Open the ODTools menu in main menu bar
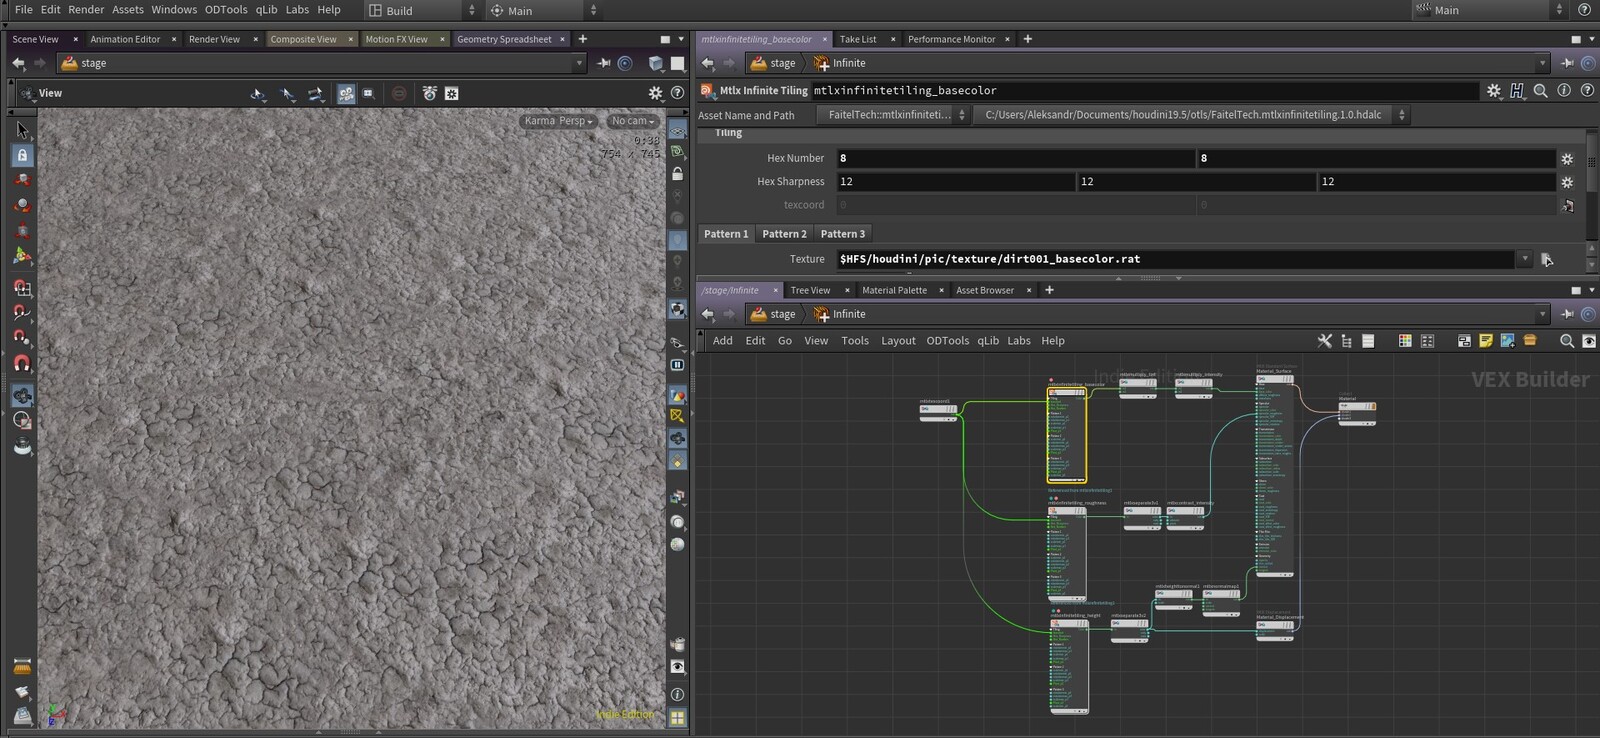Image resolution: width=1600 pixels, height=738 pixels. [x=226, y=9]
